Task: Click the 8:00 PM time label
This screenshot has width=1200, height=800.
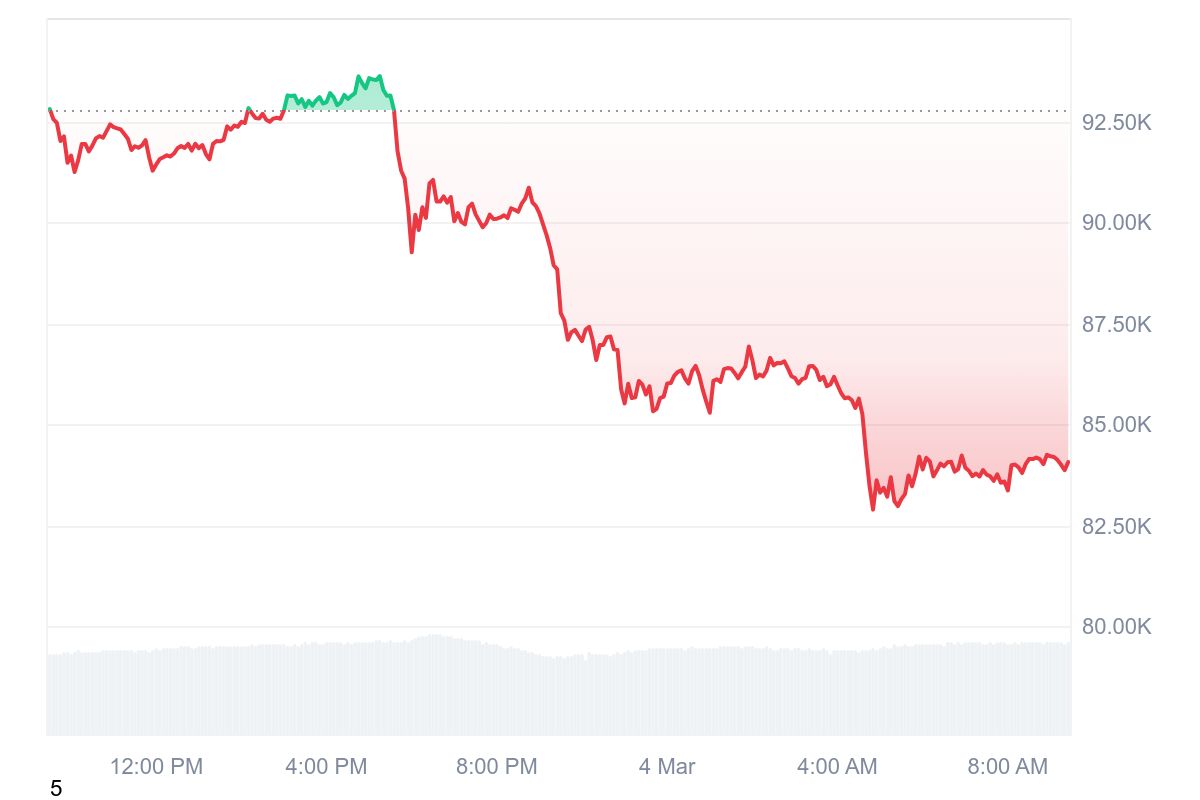Action: (x=496, y=767)
